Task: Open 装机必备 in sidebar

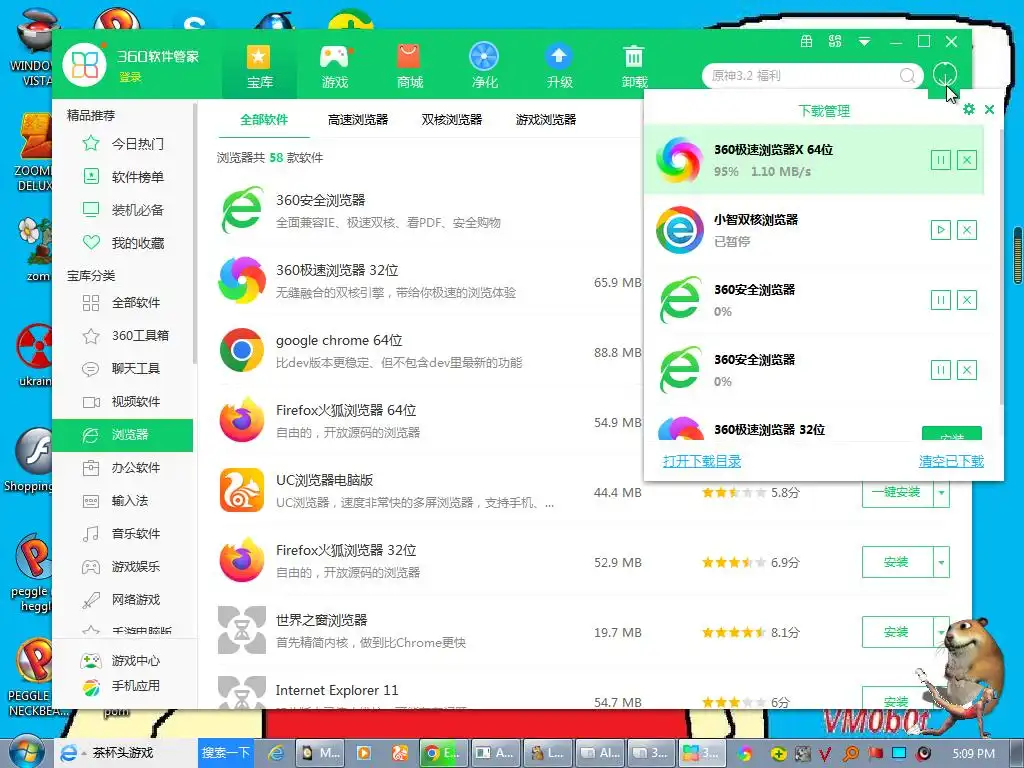Action: pyautogui.click(x=124, y=210)
